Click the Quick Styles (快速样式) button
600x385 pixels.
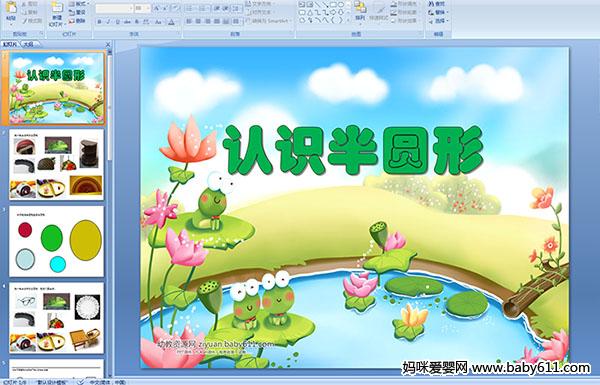click(379, 13)
